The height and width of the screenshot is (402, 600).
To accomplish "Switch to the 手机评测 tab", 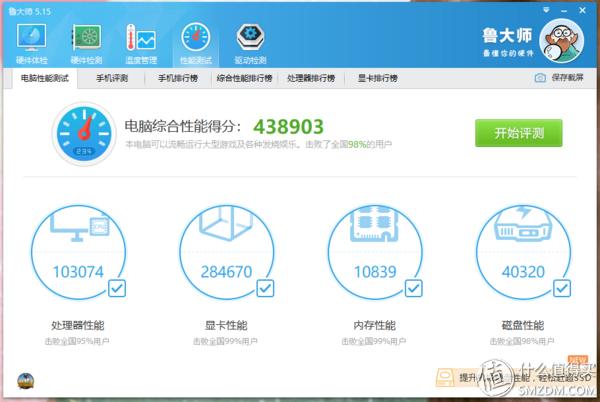I will pyautogui.click(x=112, y=78).
